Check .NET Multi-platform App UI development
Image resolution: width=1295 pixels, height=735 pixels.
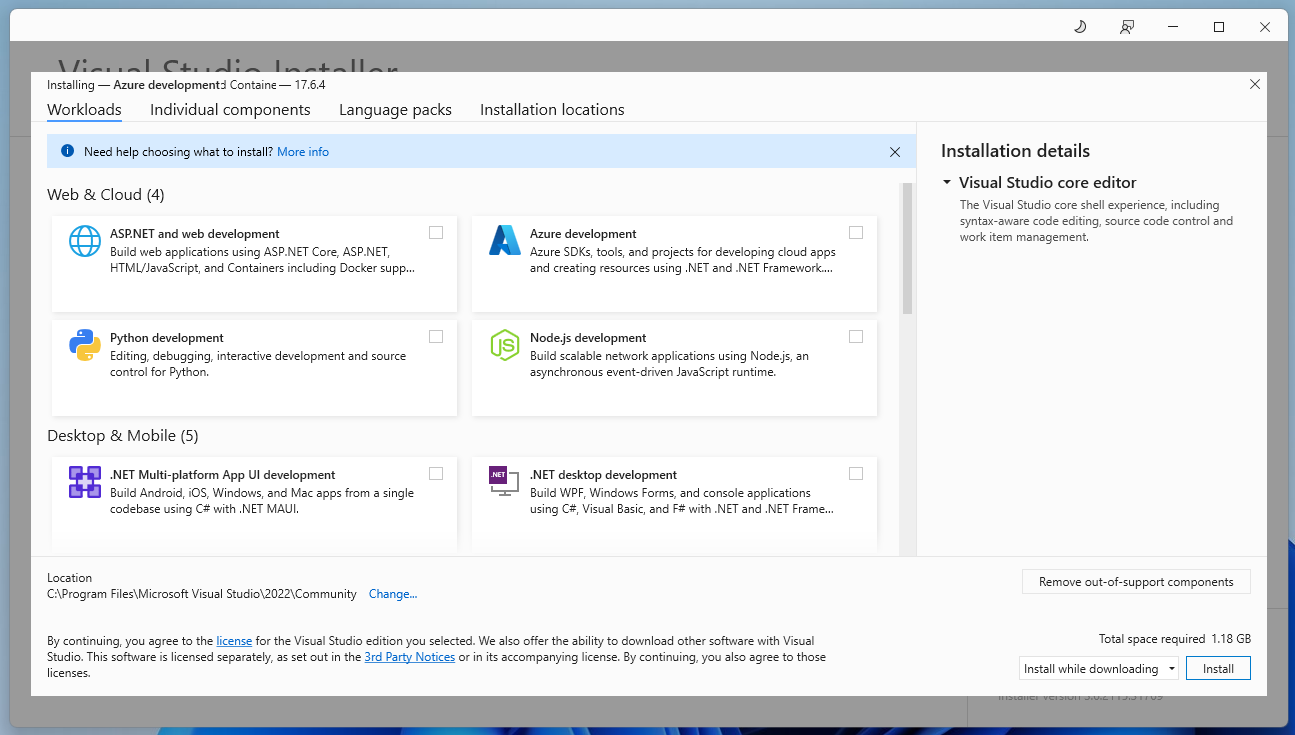click(436, 474)
